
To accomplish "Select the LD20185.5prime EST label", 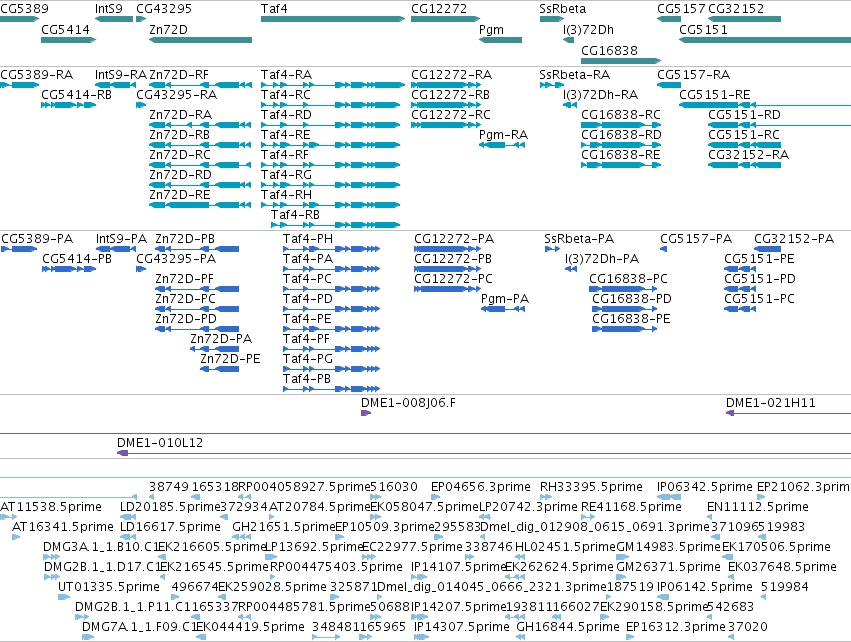I will [x=170, y=507].
